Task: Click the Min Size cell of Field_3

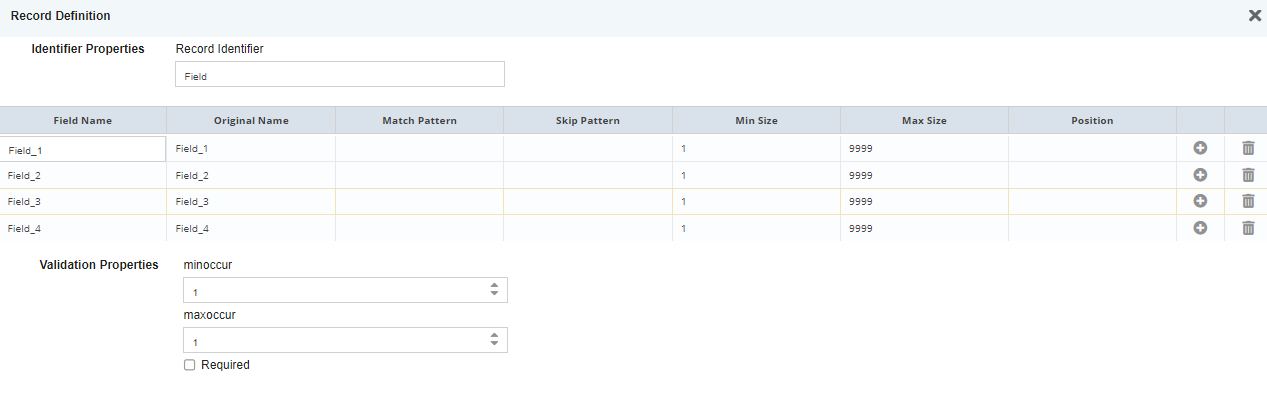Action: pyautogui.click(x=756, y=201)
